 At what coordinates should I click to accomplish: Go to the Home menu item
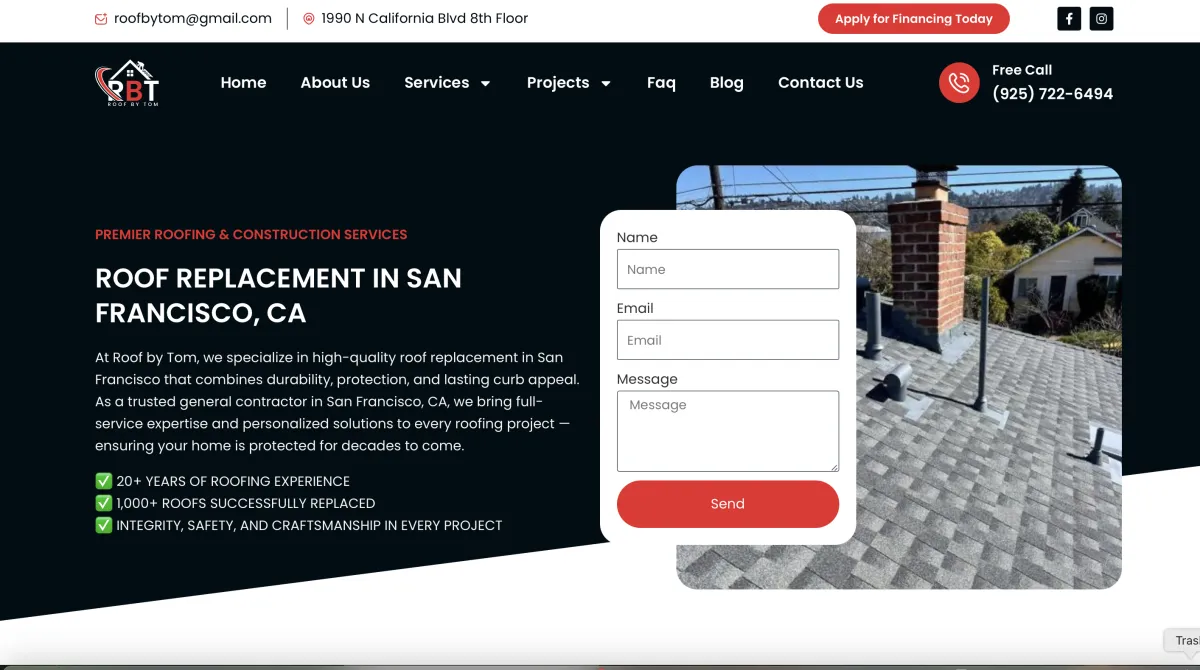[243, 83]
